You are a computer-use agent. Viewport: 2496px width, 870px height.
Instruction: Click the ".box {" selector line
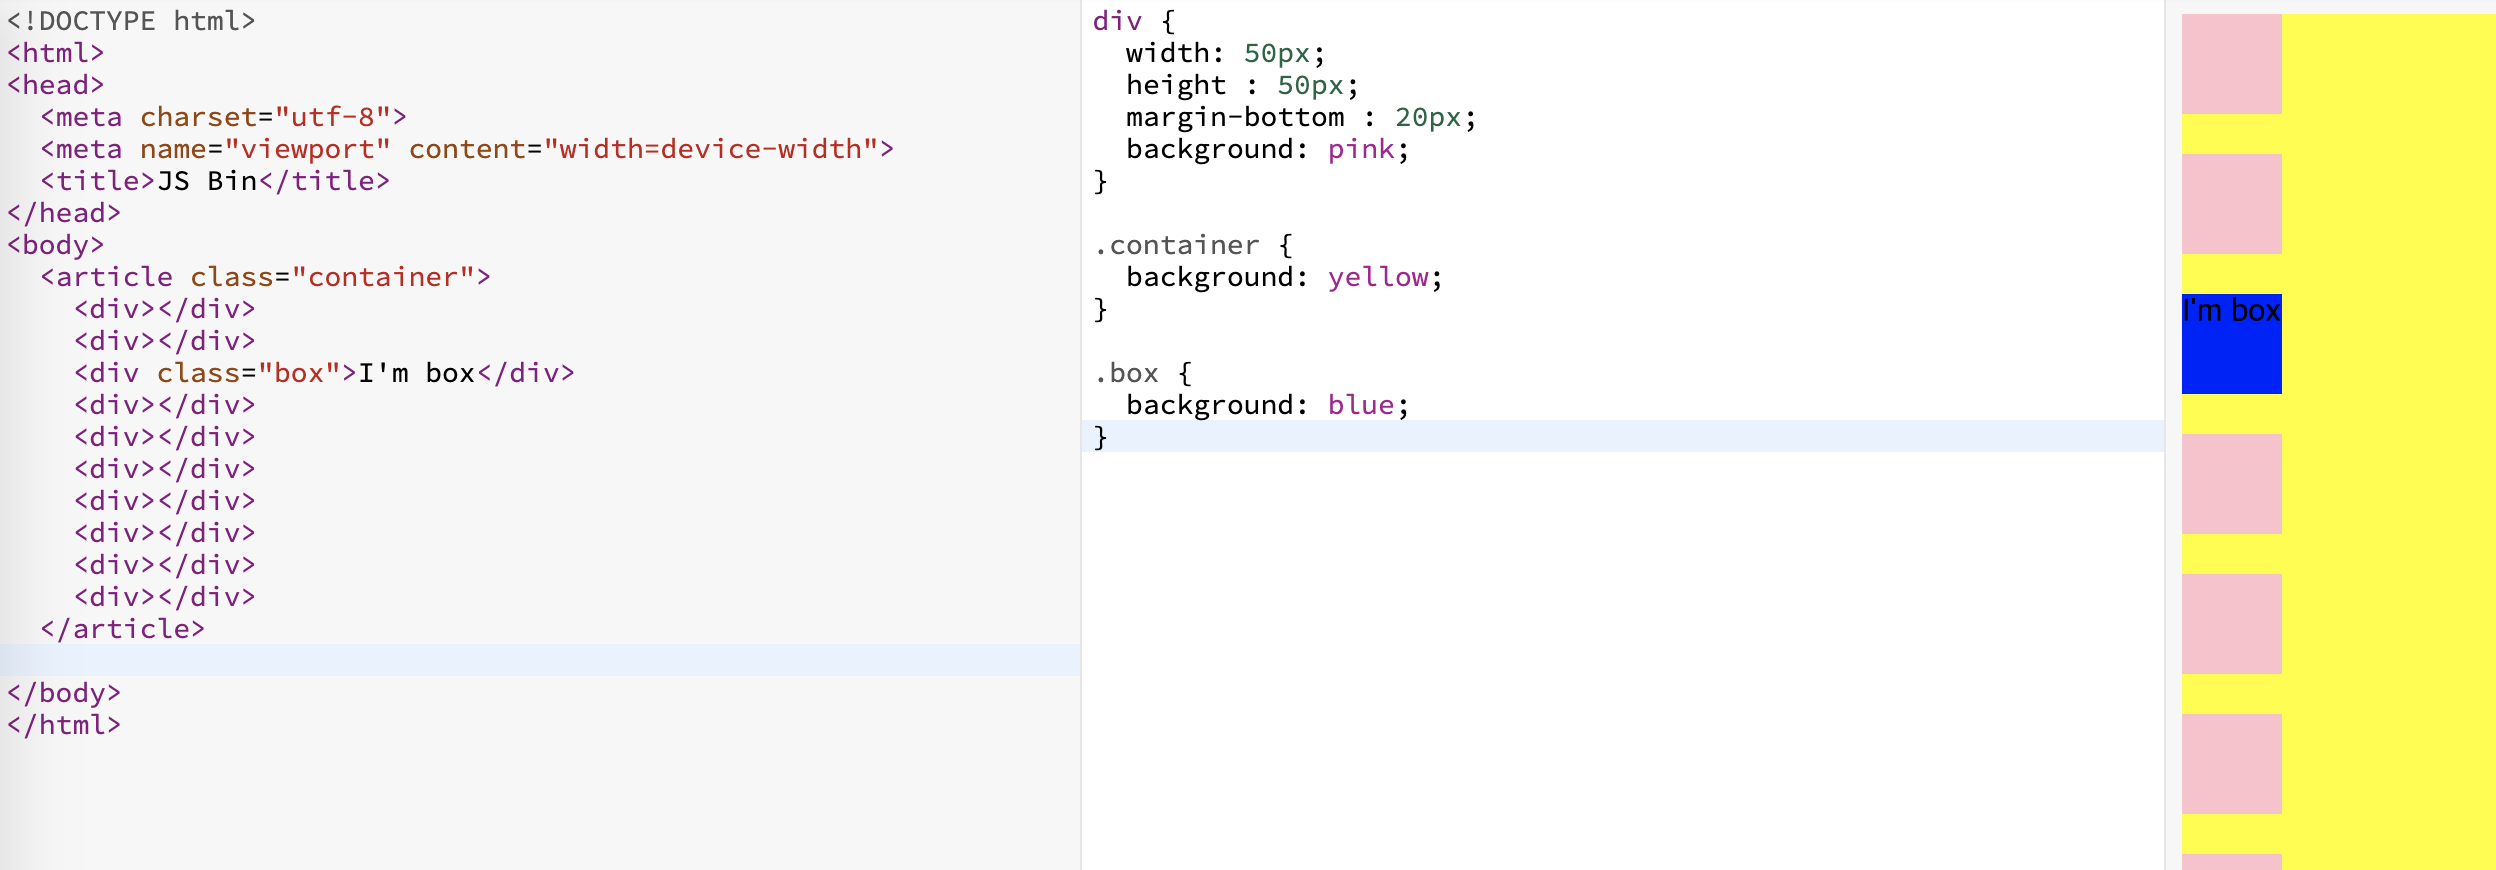[1143, 373]
